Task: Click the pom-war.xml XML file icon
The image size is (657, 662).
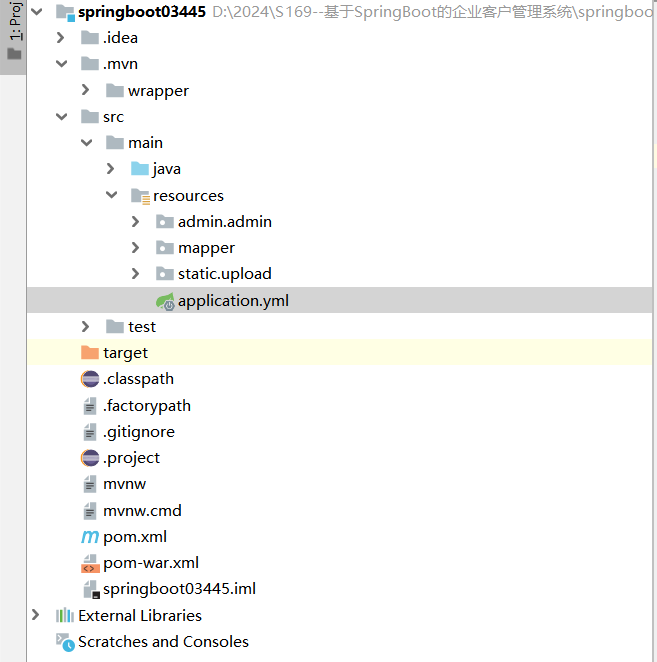Action: 90,563
